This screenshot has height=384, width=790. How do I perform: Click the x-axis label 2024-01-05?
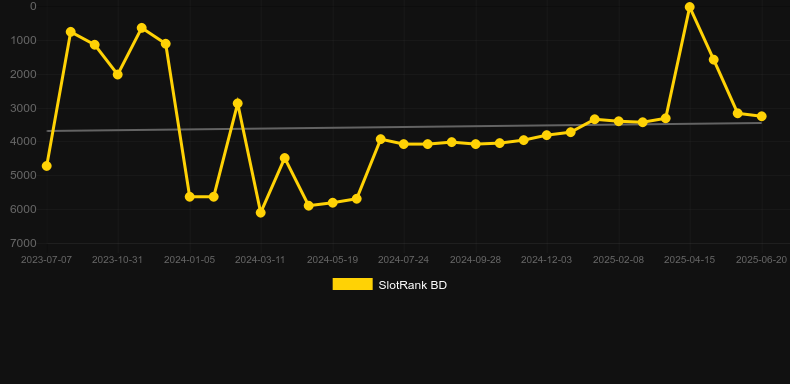point(189,260)
